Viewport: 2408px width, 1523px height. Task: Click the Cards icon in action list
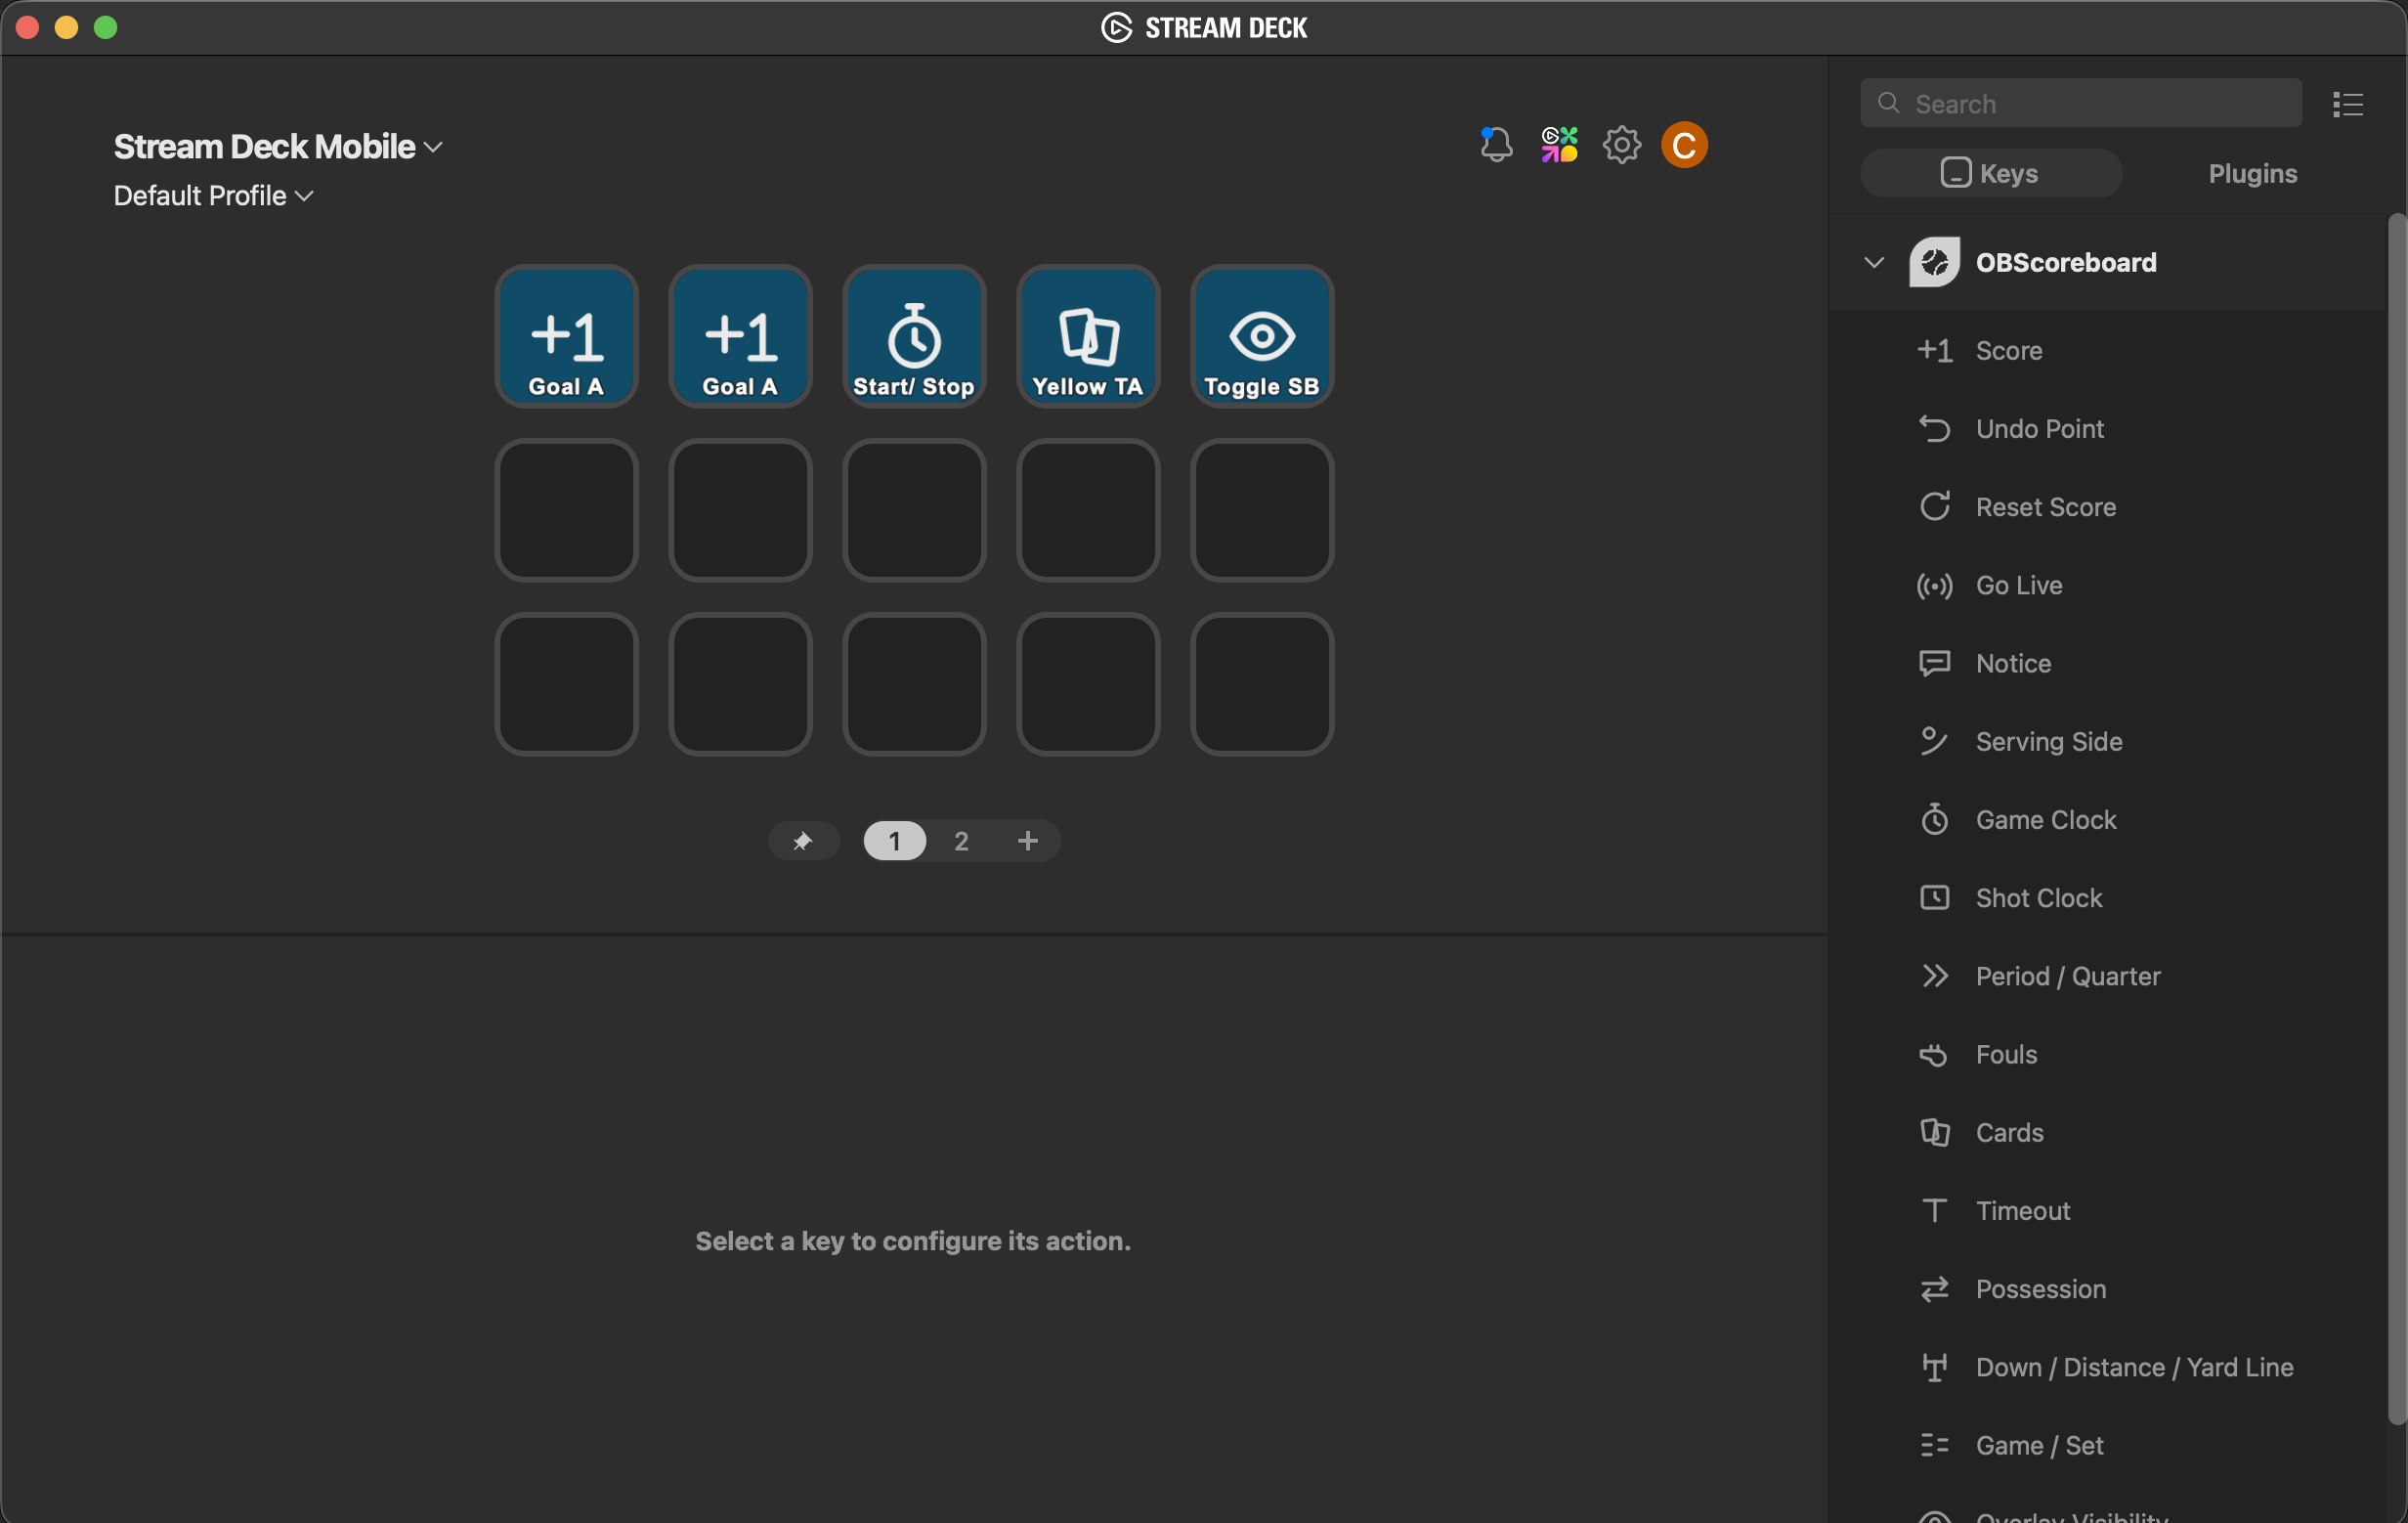click(x=1934, y=1133)
